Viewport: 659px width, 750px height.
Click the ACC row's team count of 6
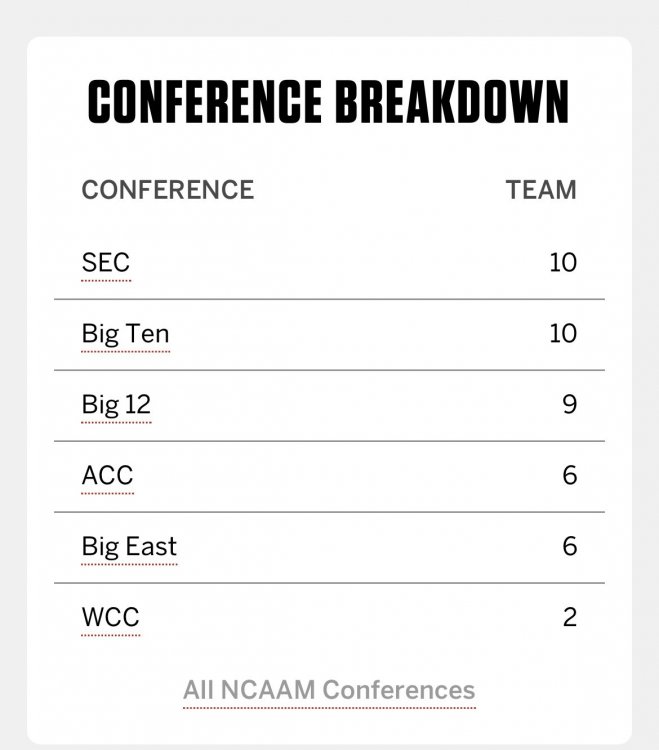tap(569, 476)
